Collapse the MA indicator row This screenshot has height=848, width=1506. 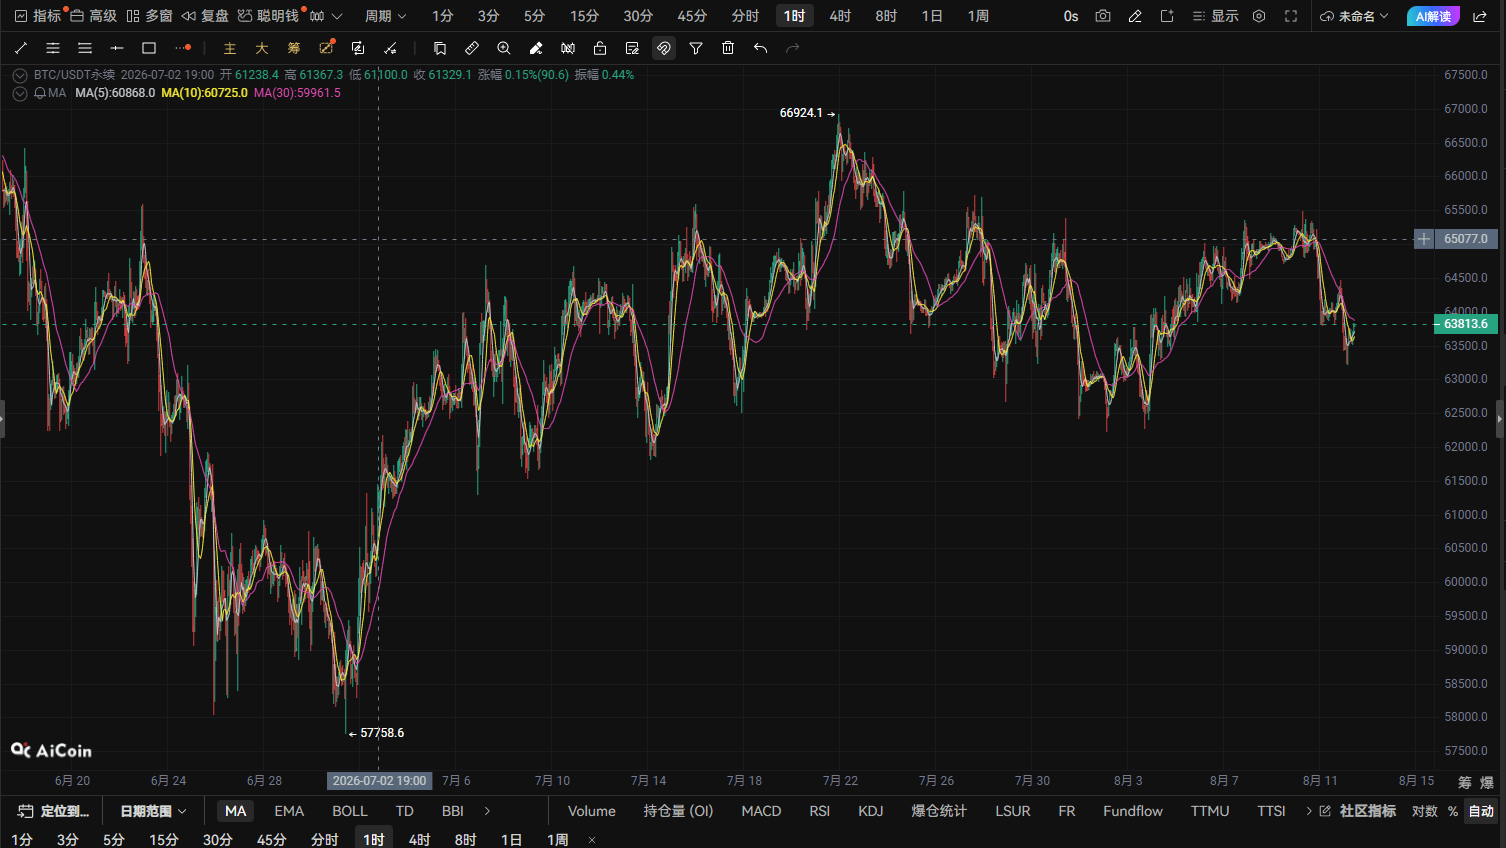coord(20,93)
